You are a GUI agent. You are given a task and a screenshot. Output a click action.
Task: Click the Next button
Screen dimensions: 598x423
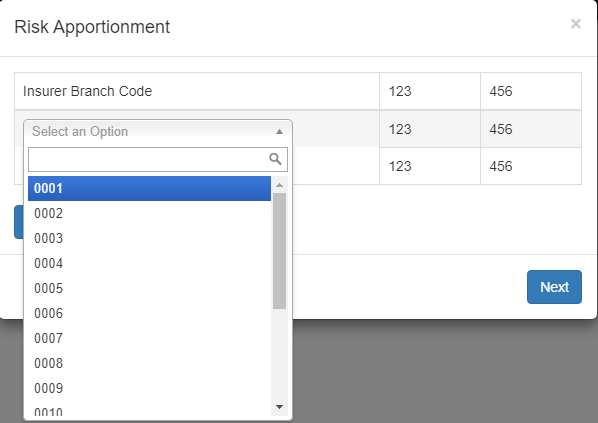[554, 287]
